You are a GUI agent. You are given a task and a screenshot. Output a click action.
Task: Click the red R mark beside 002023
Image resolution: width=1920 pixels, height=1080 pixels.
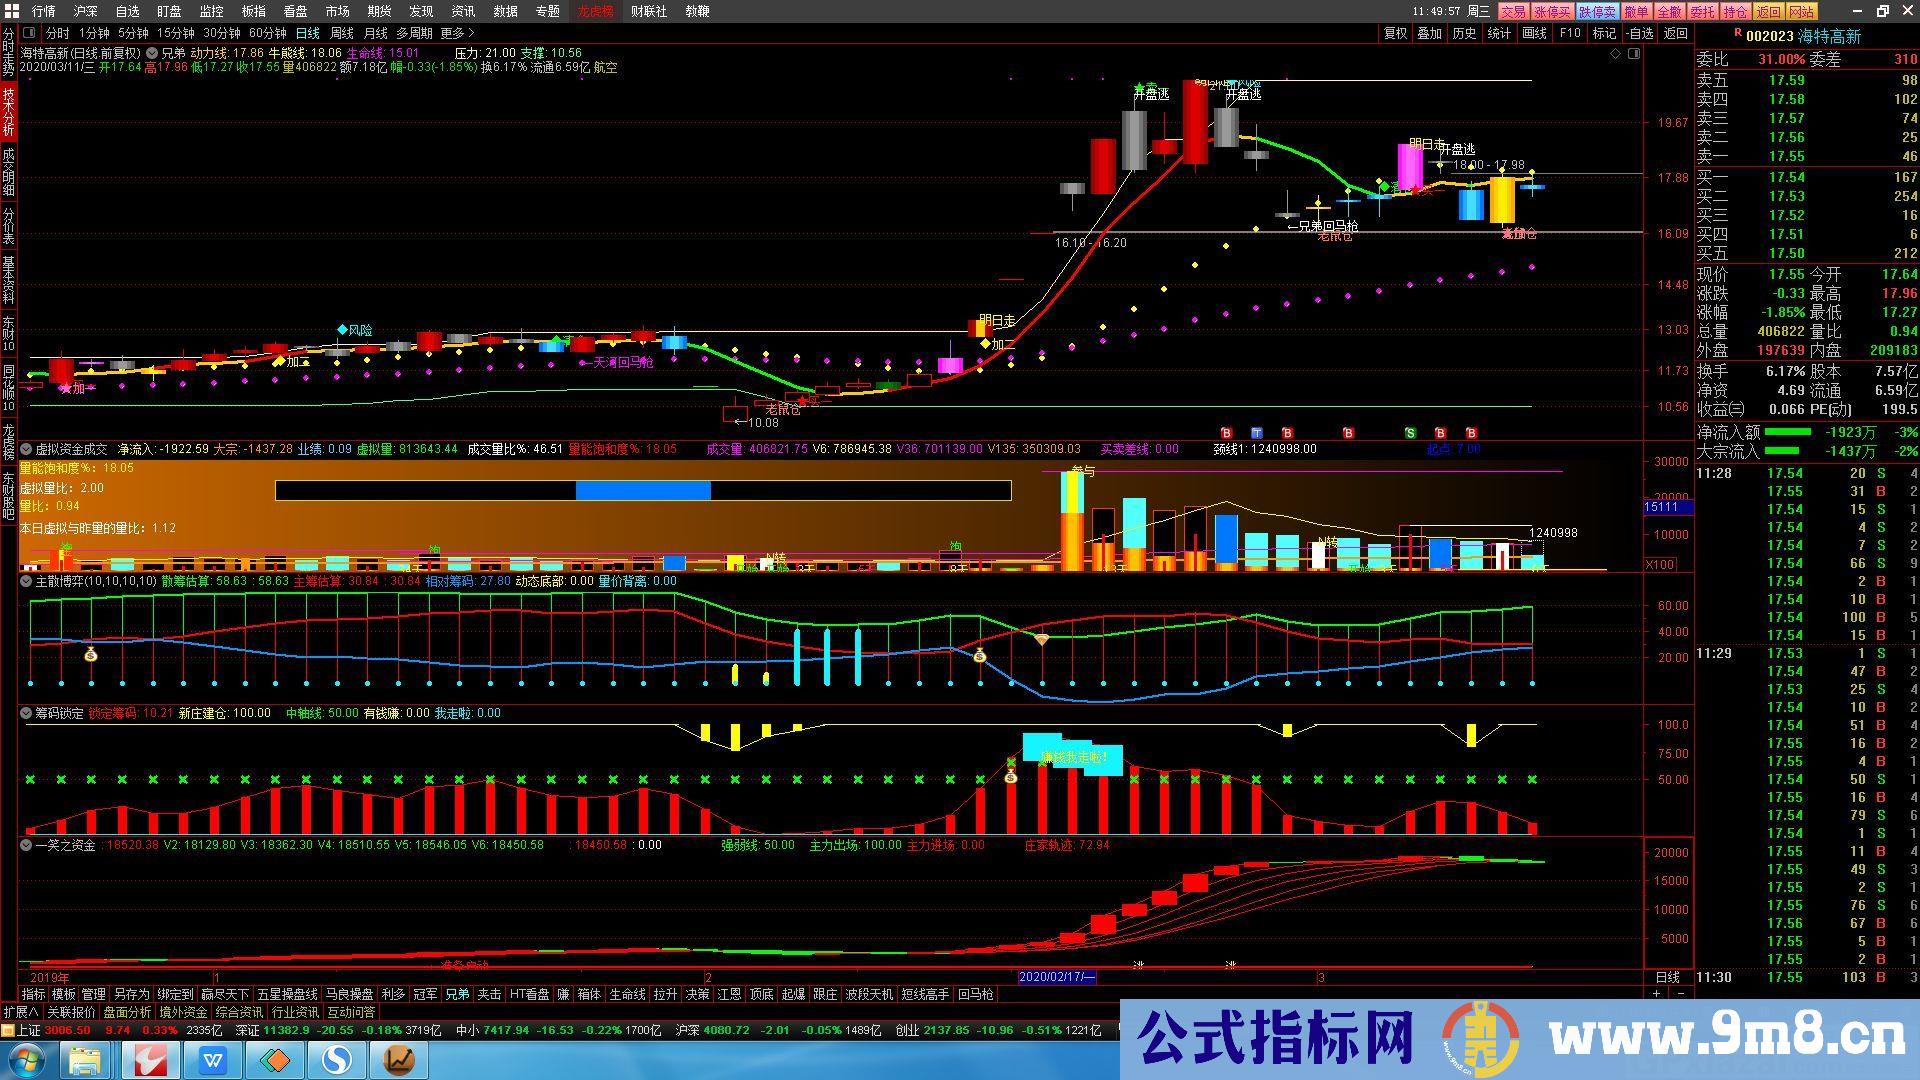tap(1737, 33)
